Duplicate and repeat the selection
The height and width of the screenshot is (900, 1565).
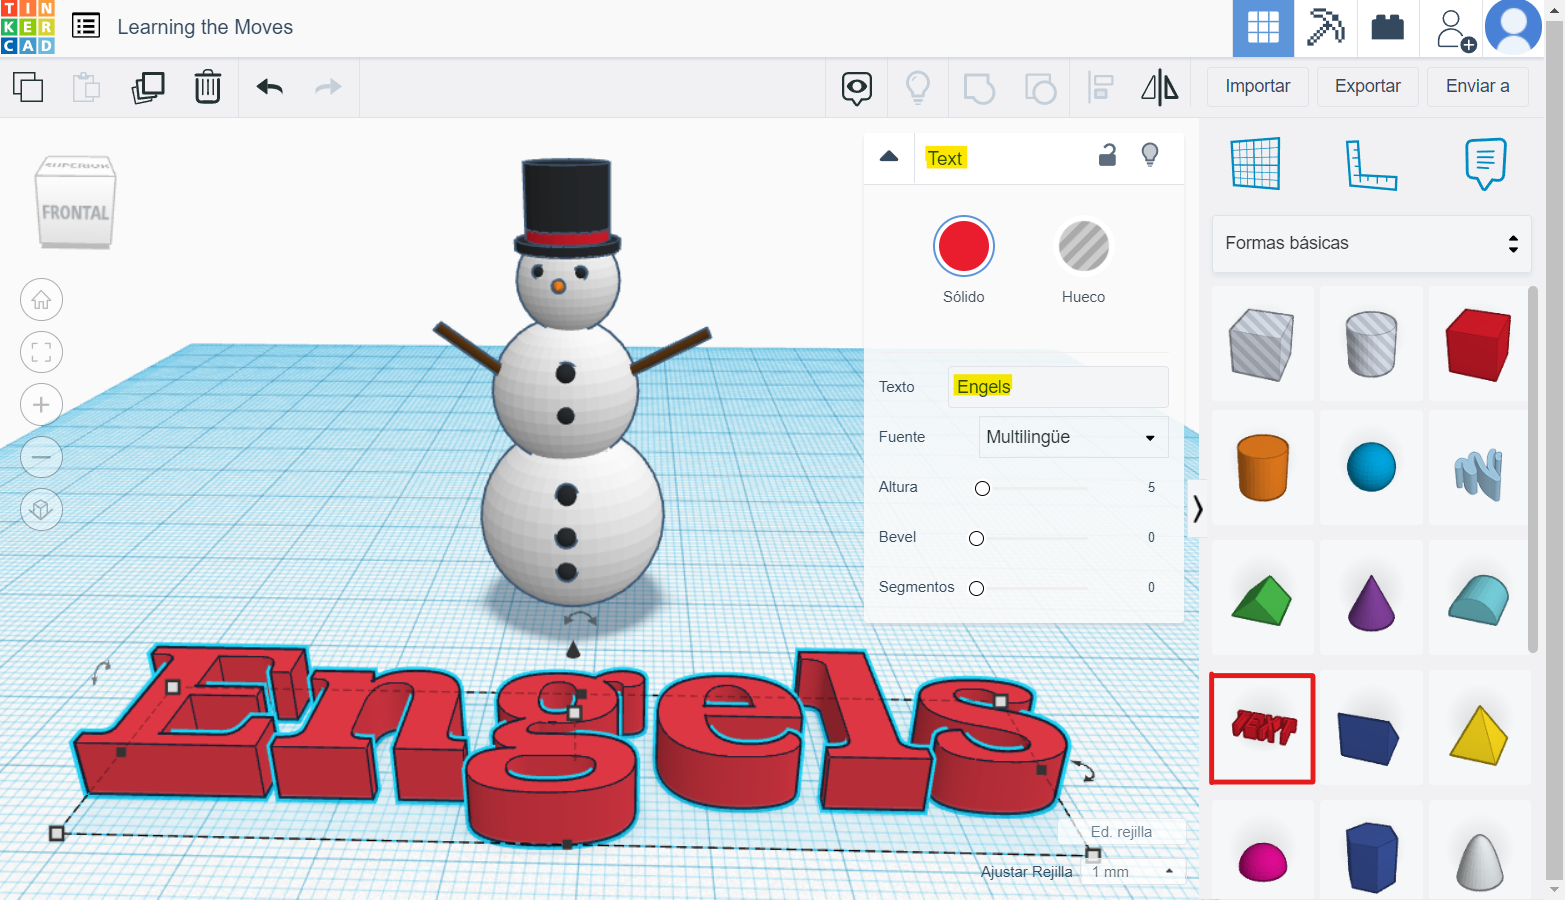pos(148,87)
